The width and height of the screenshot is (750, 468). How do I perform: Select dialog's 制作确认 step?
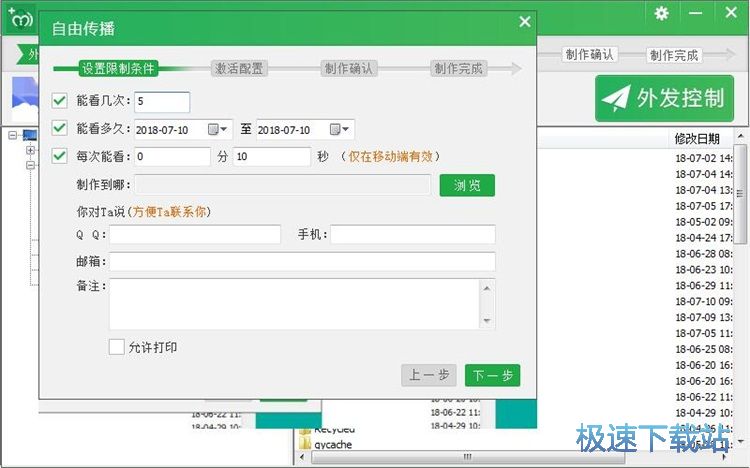pos(348,68)
